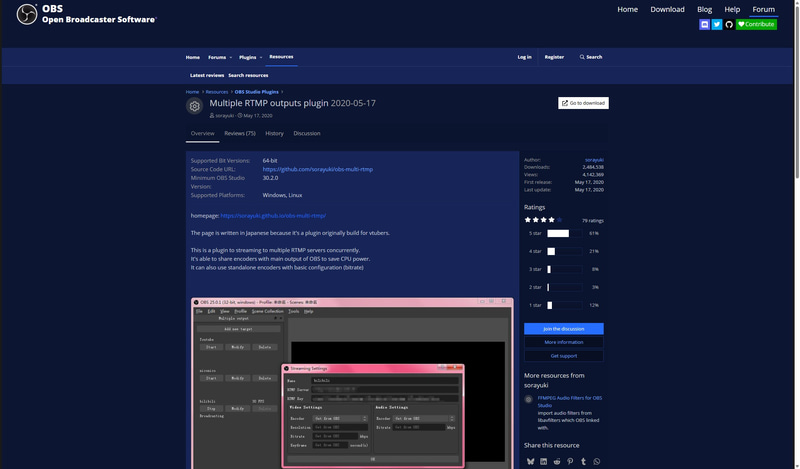Click the Downloads value 2,484,538
The height and width of the screenshot is (469, 800).
[x=593, y=167]
